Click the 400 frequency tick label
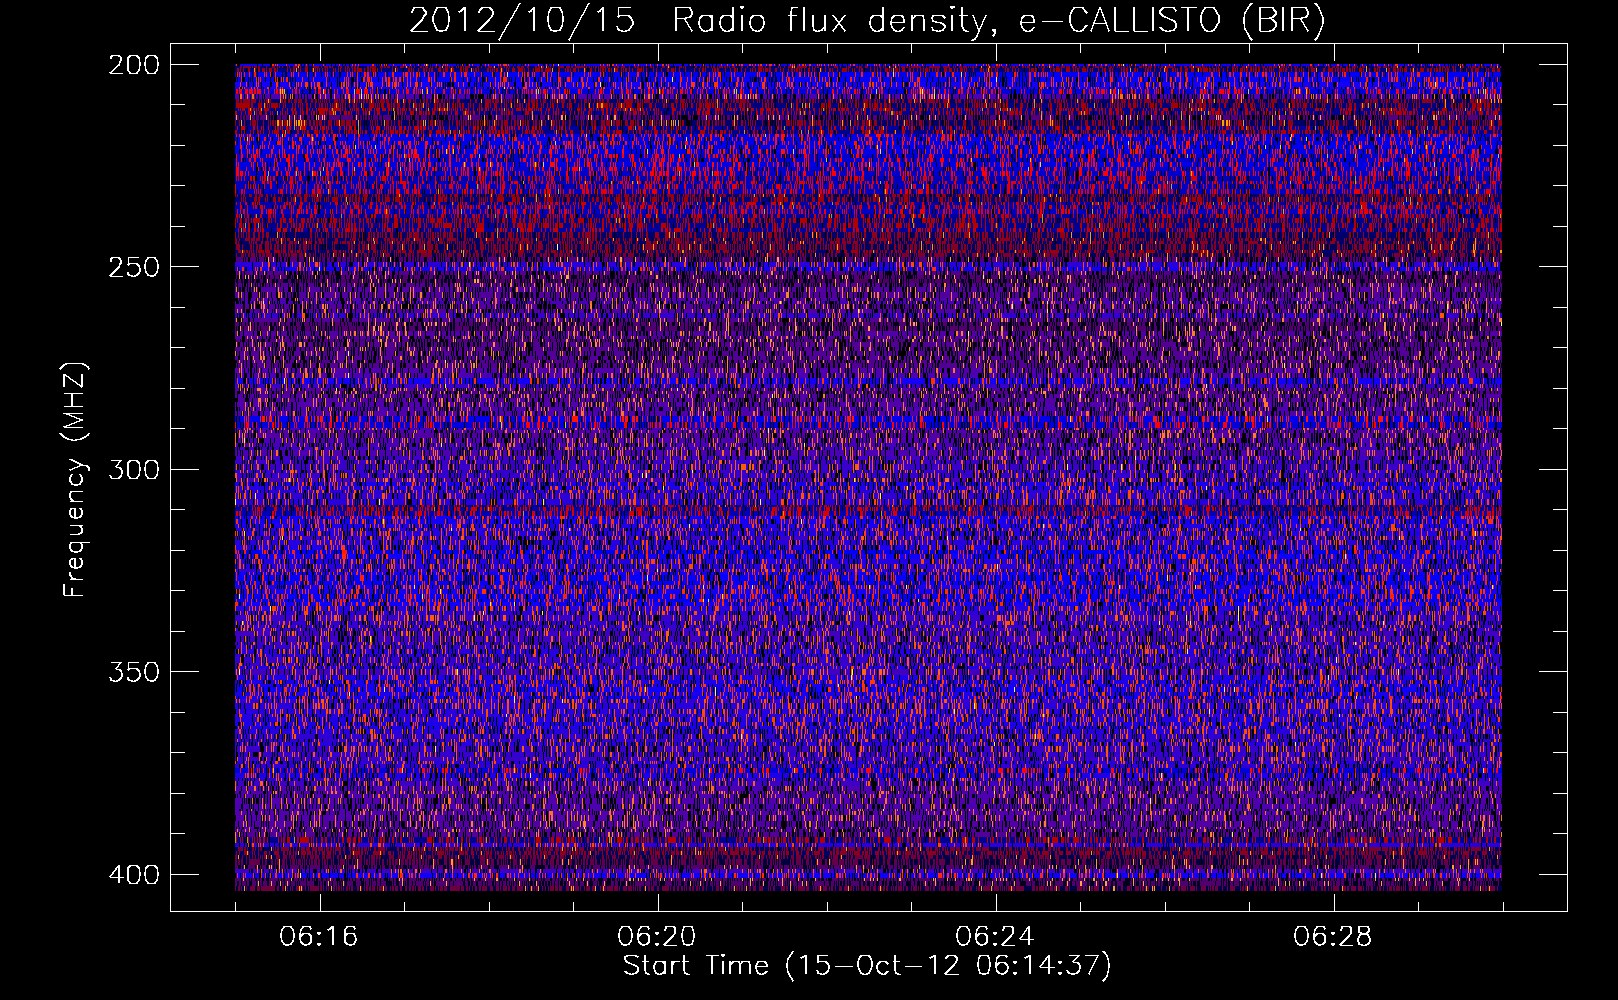Screen dimensions: 1618x1000 (x=134, y=875)
